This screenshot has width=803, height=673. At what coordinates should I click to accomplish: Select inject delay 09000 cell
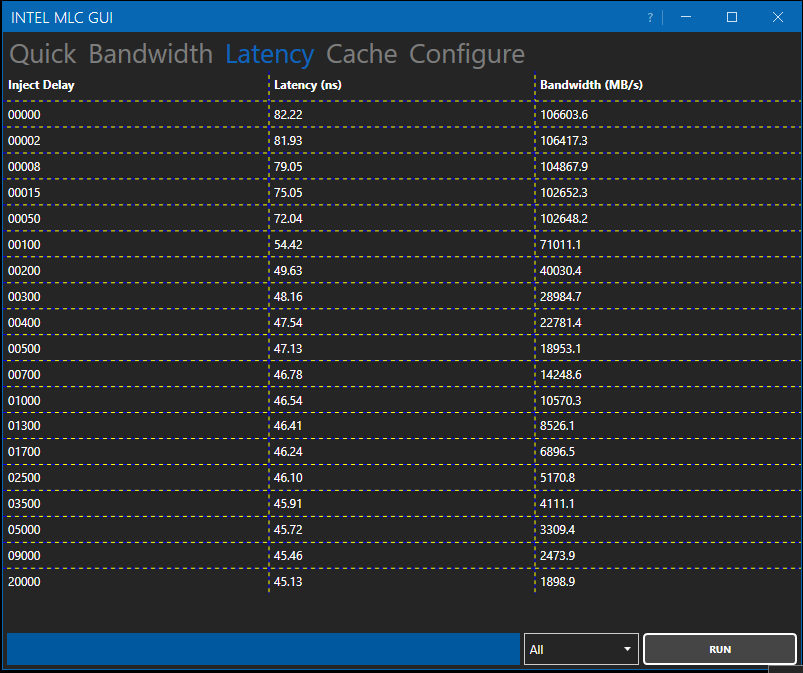click(x=24, y=556)
